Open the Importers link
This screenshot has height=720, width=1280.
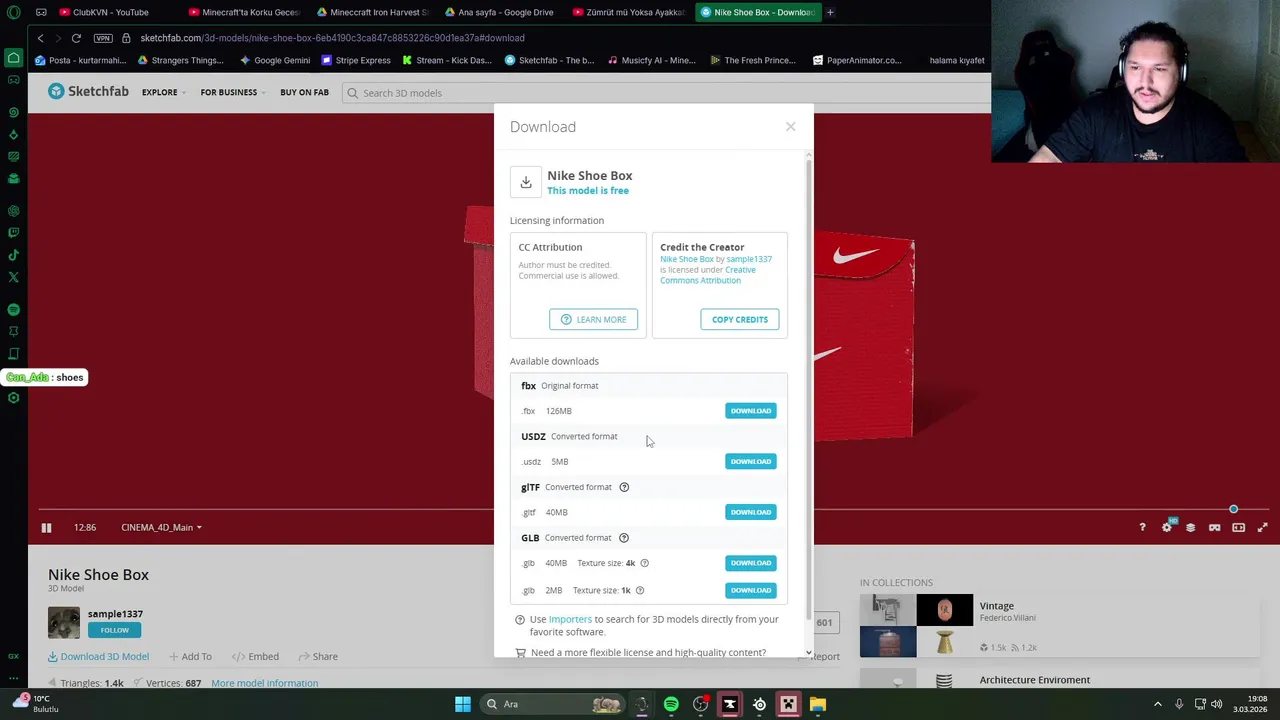coord(570,619)
